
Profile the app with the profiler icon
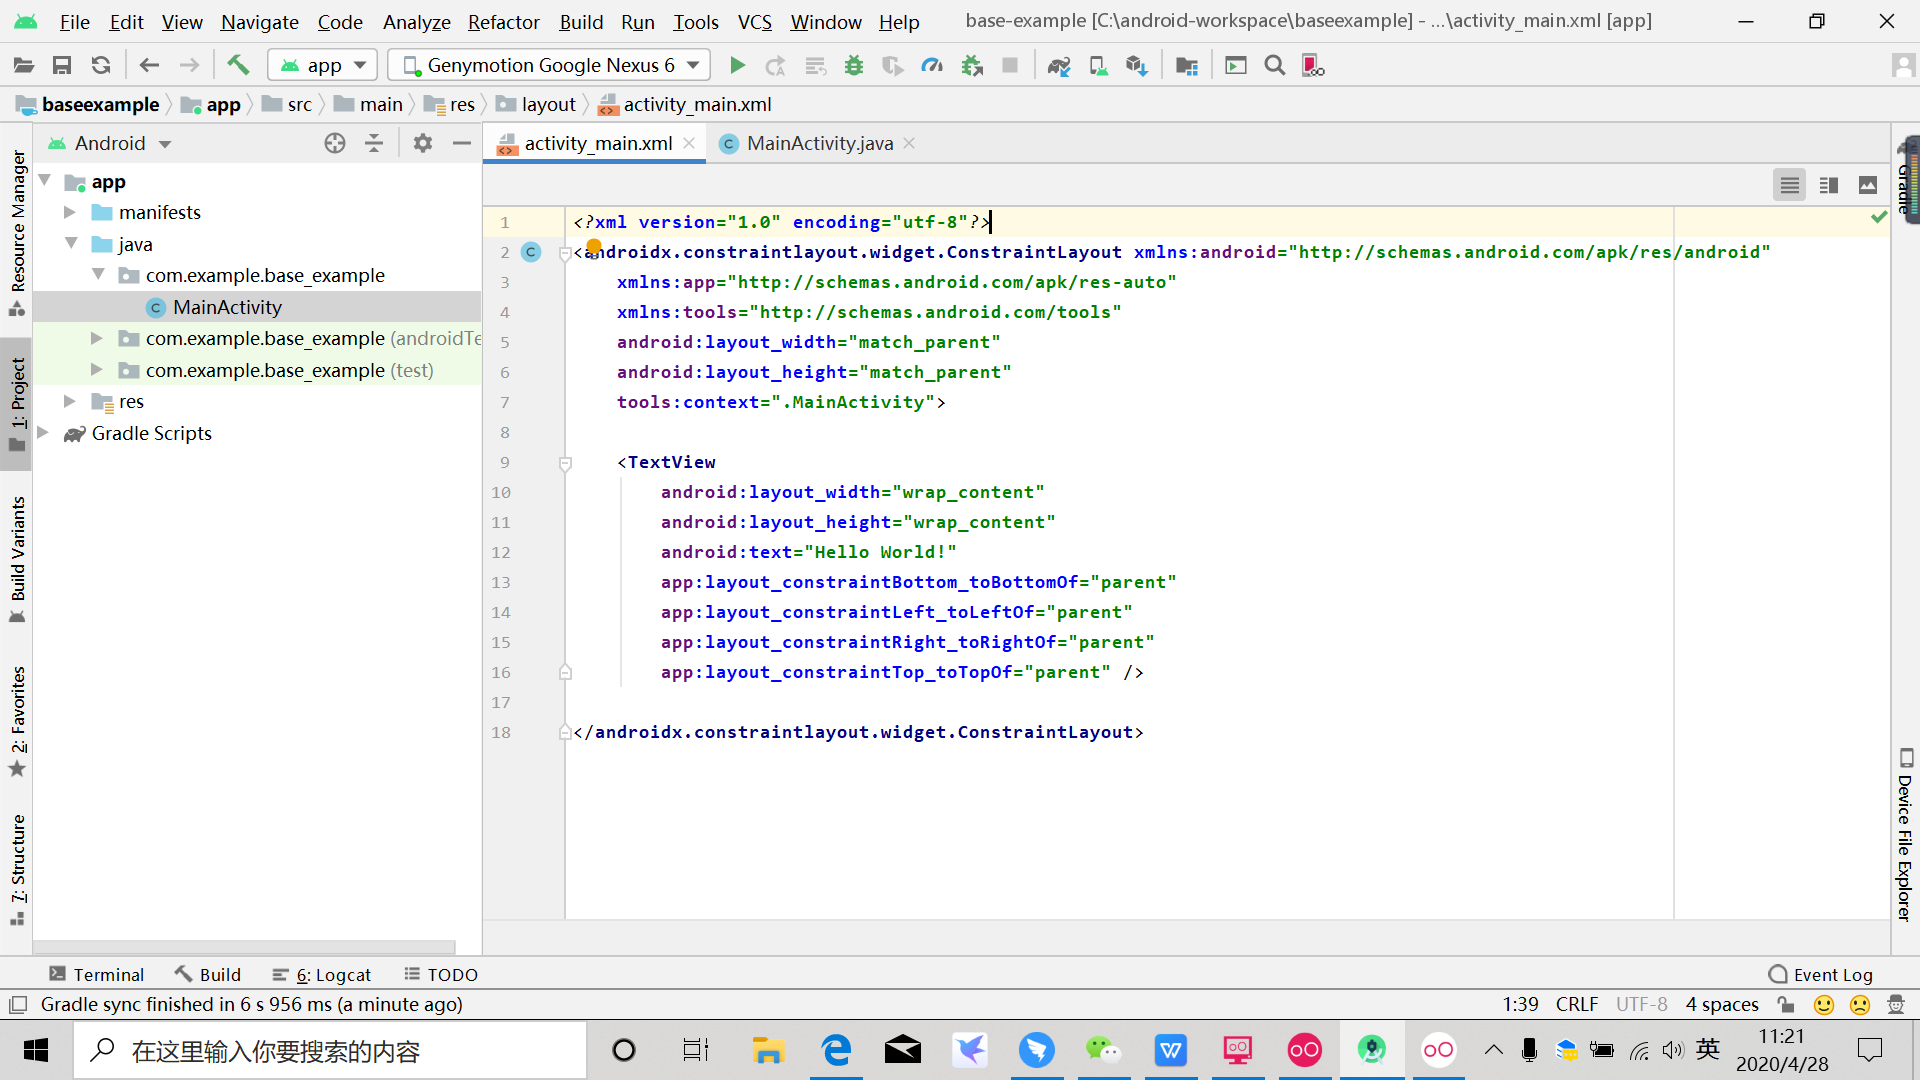tap(933, 65)
